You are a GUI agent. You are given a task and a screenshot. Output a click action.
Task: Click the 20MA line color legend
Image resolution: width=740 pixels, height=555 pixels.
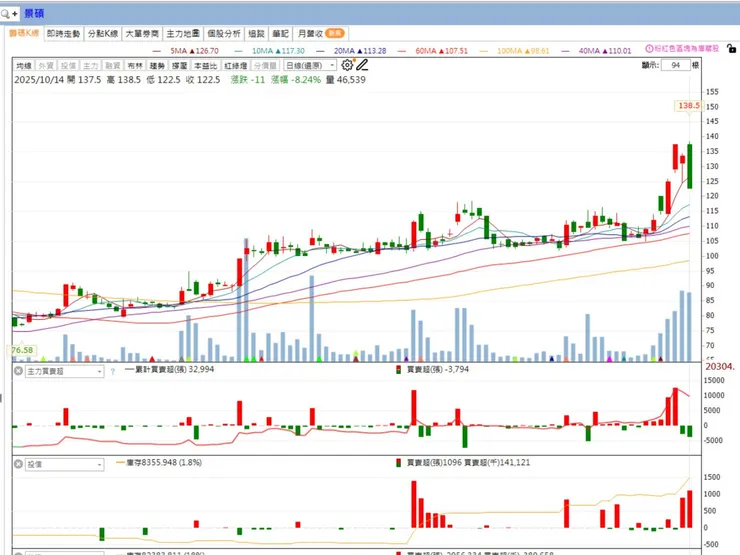click(320, 51)
